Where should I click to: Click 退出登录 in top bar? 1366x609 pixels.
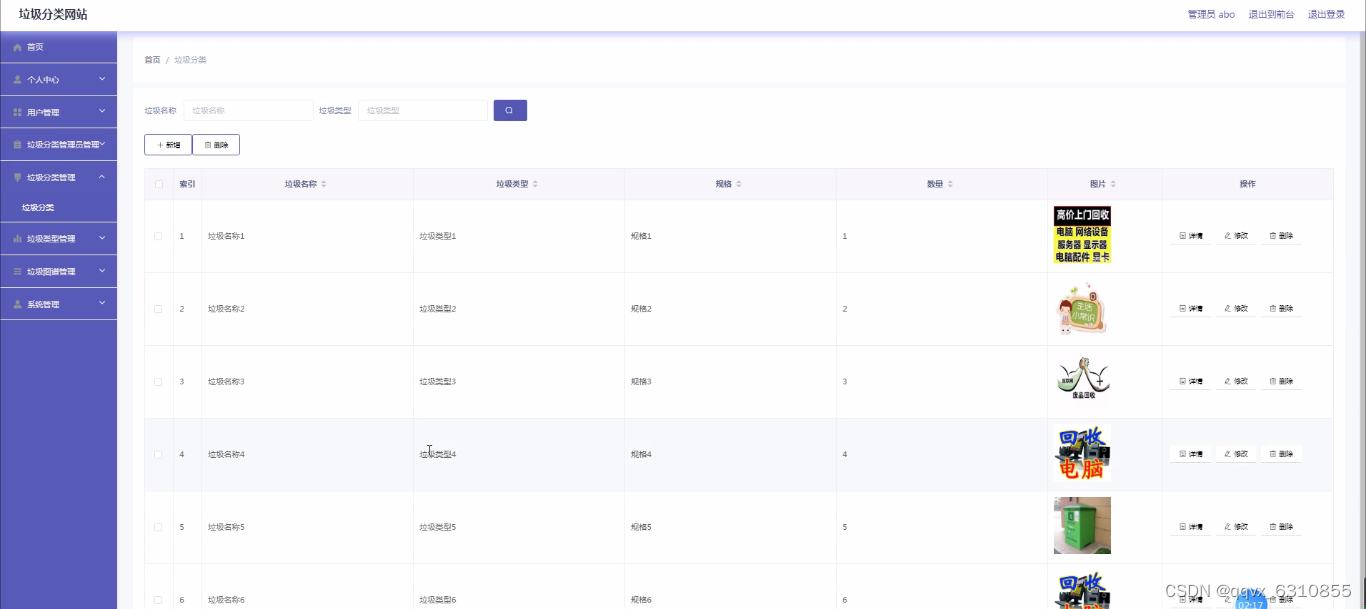(1326, 15)
